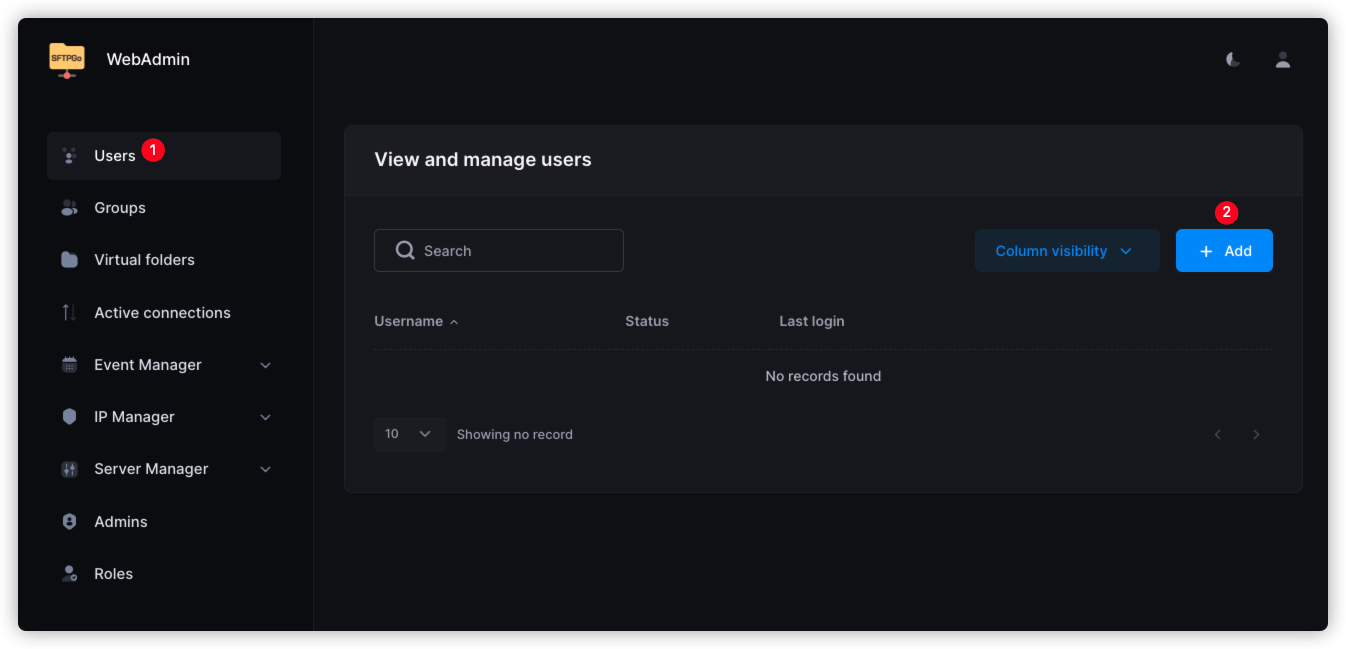Expand the IP Manager section

(265, 417)
